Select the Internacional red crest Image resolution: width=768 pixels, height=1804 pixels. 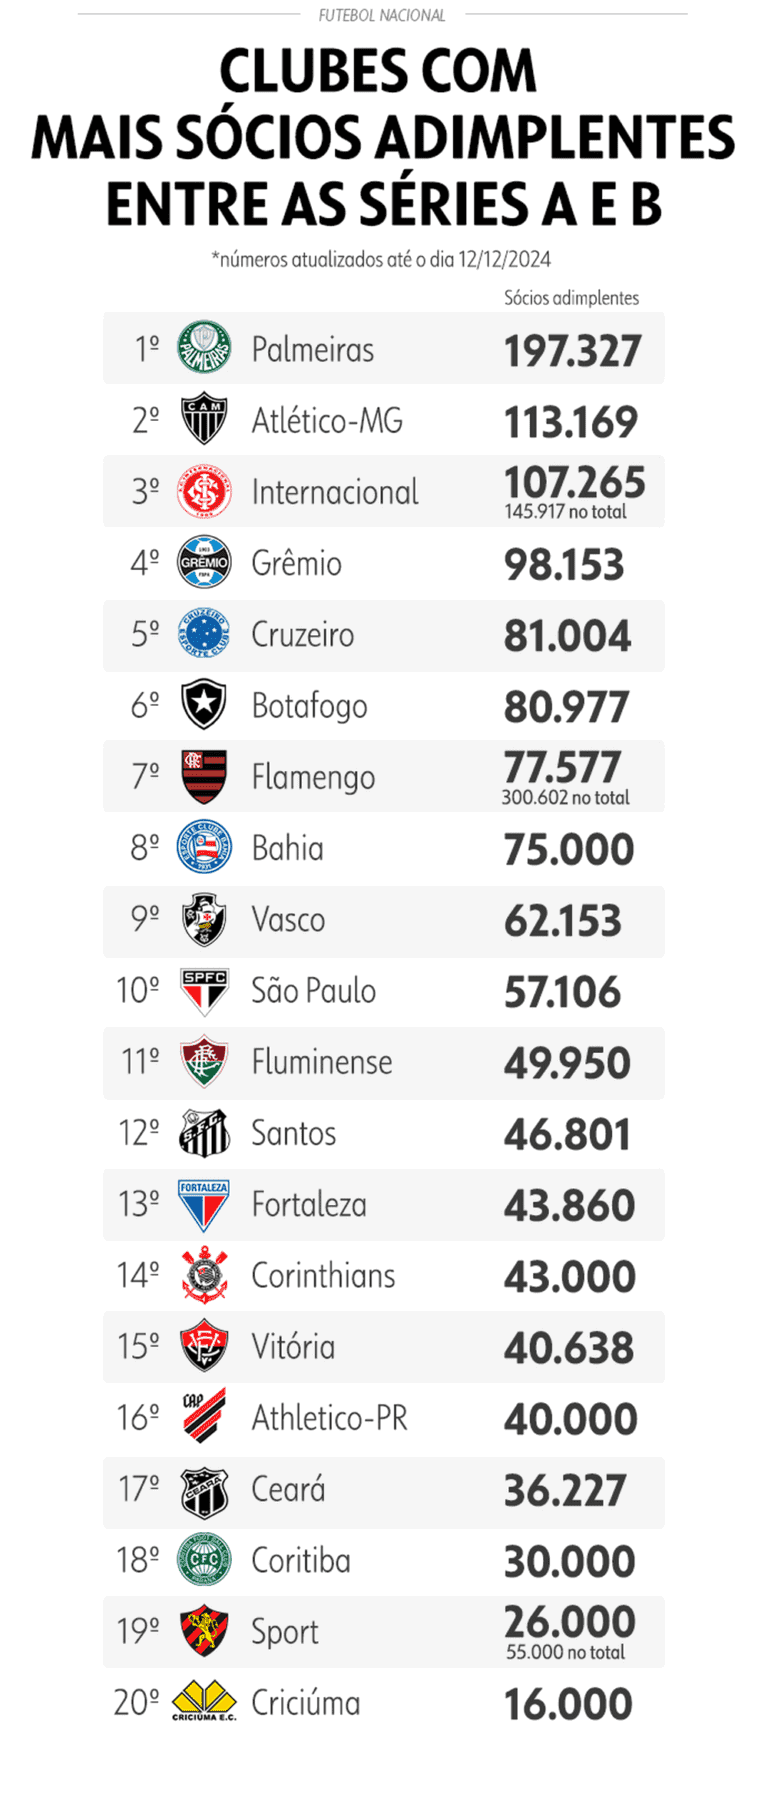click(204, 491)
